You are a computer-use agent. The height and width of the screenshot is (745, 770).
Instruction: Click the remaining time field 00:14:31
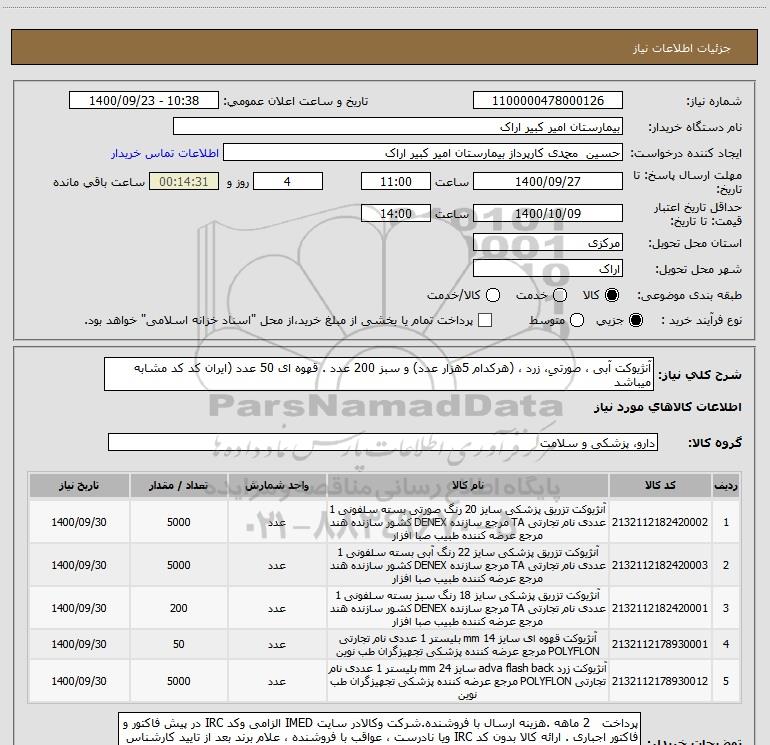click(184, 182)
